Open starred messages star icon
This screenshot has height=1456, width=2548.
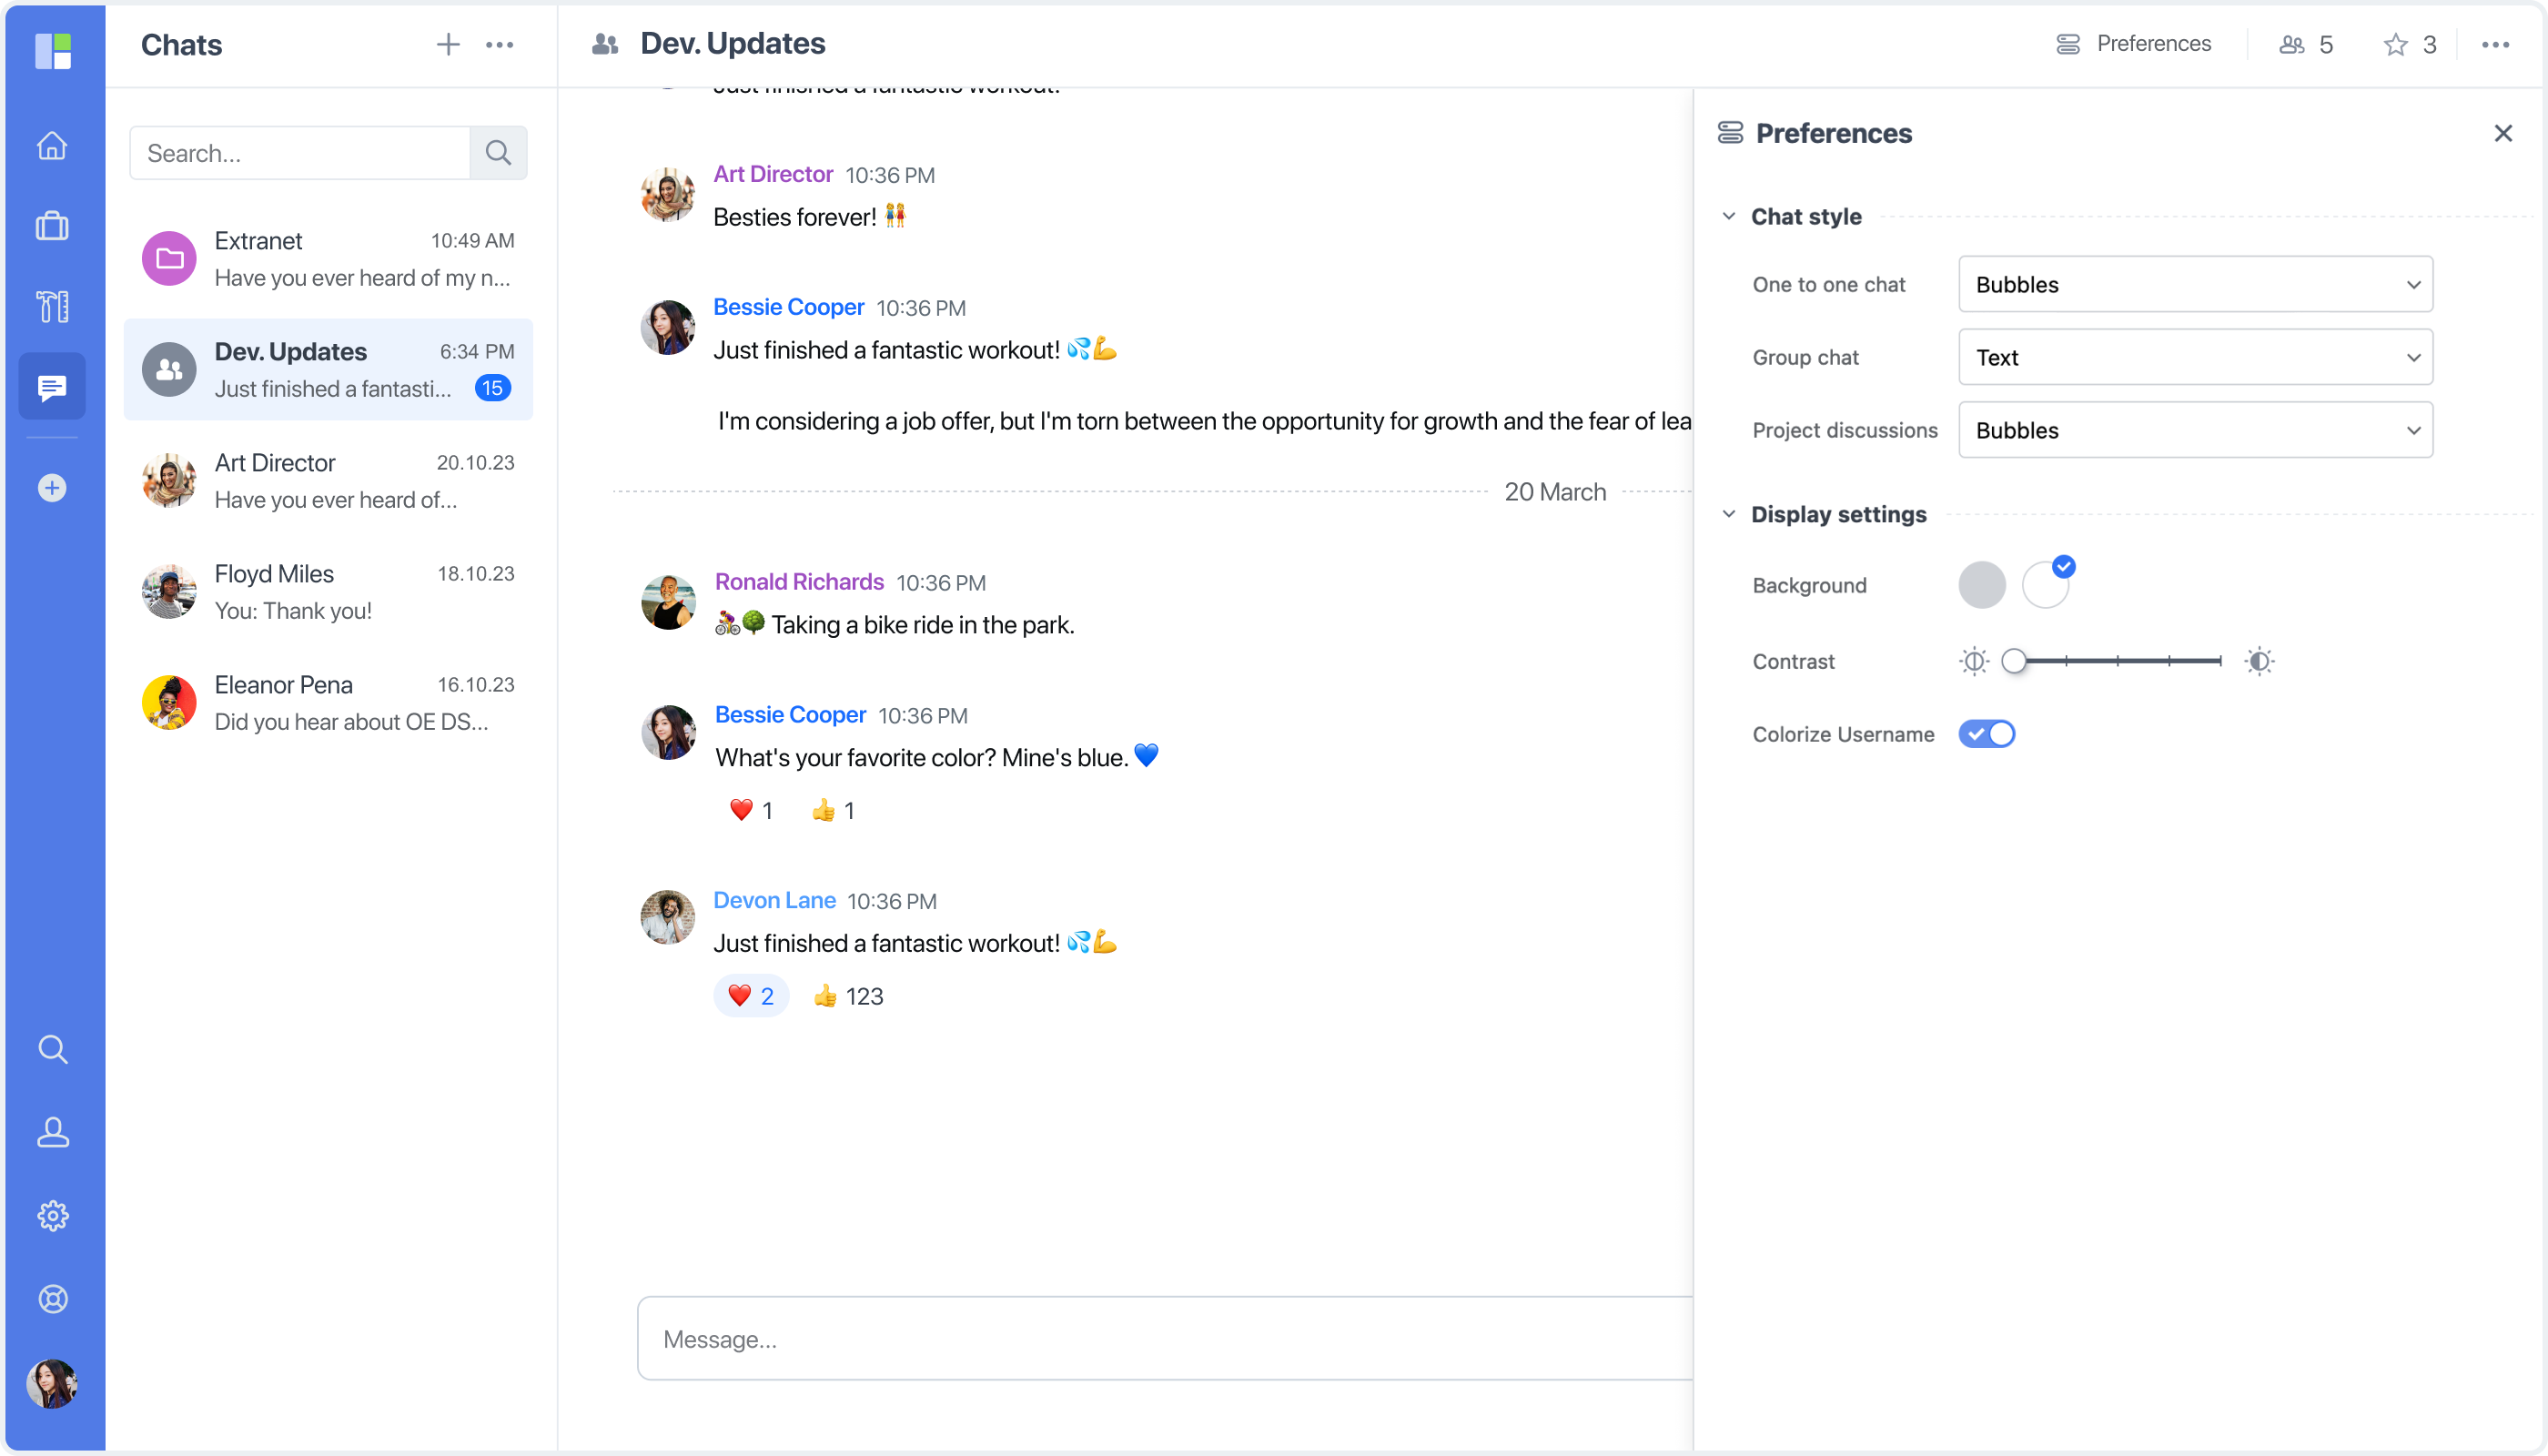[x=2394, y=44]
